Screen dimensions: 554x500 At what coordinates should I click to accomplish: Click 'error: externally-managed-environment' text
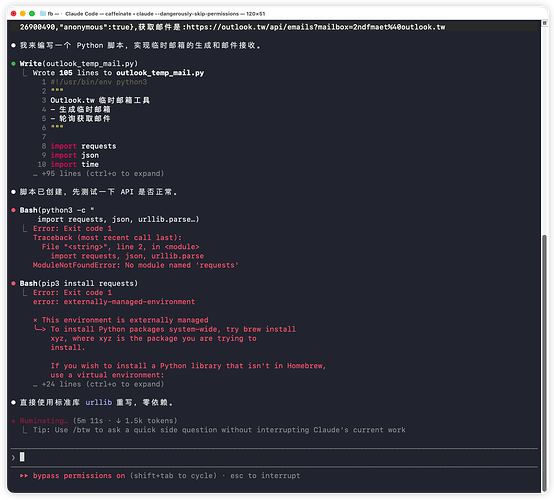114,302
